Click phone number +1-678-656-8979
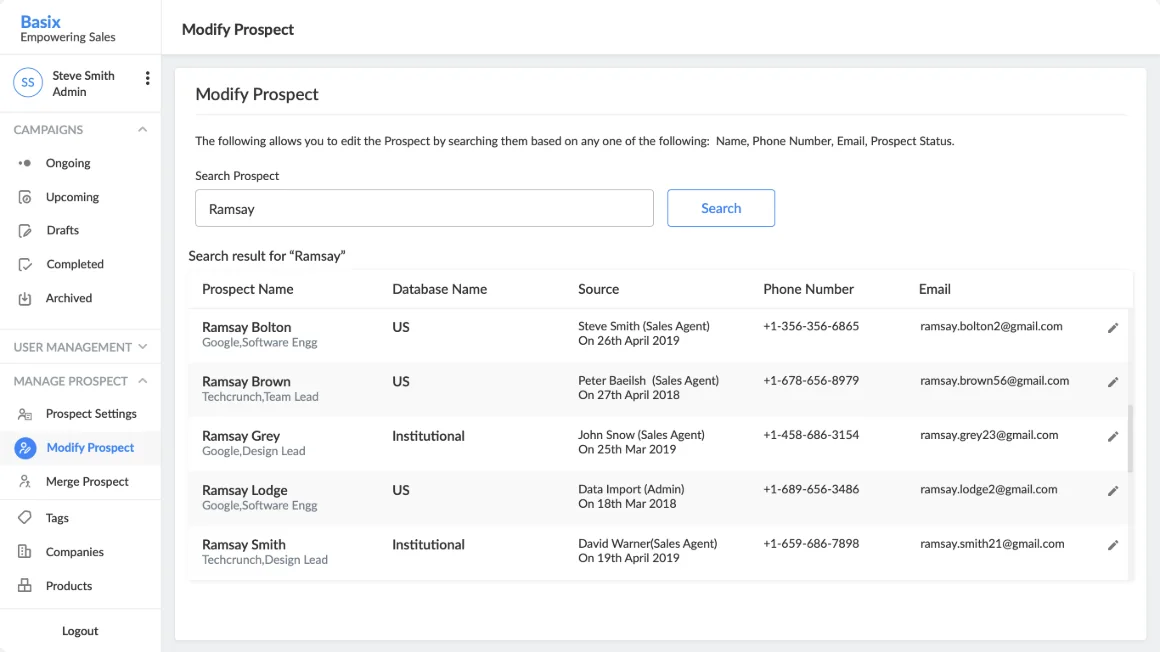The height and width of the screenshot is (652, 1160). 811,381
